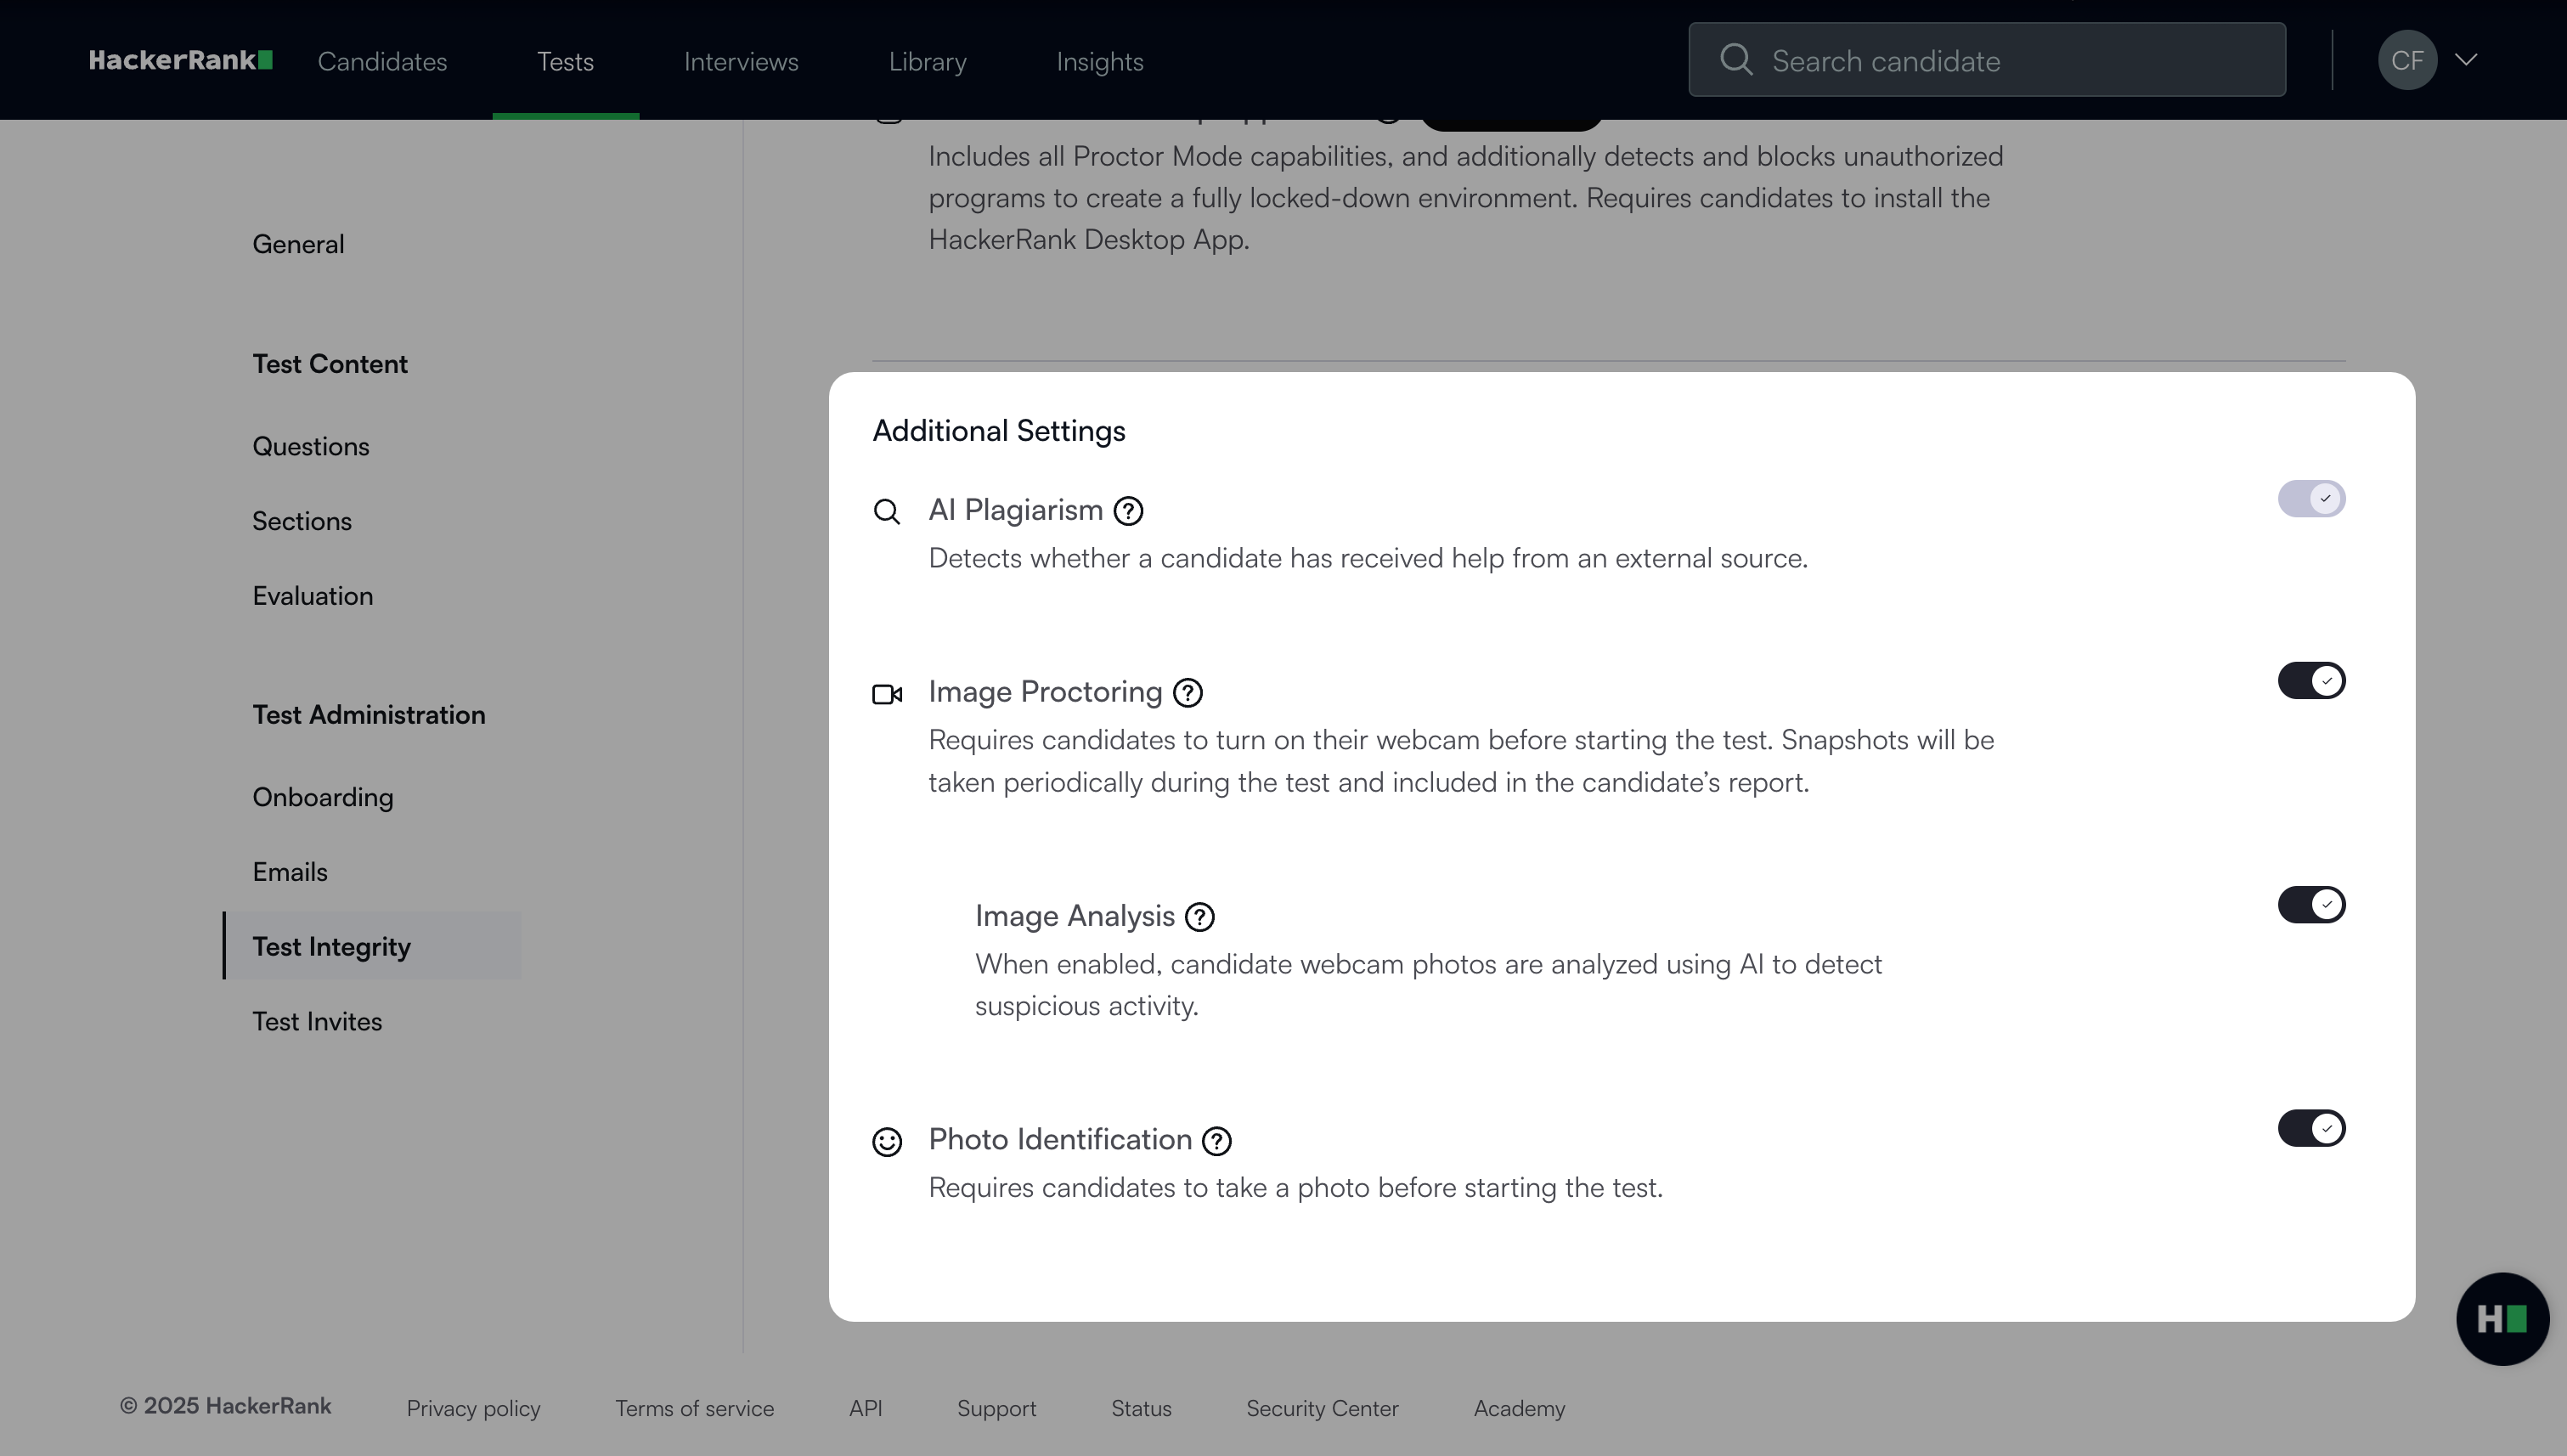The width and height of the screenshot is (2567, 1456).
Task: Go to the Insights tab
Action: (1099, 62)
